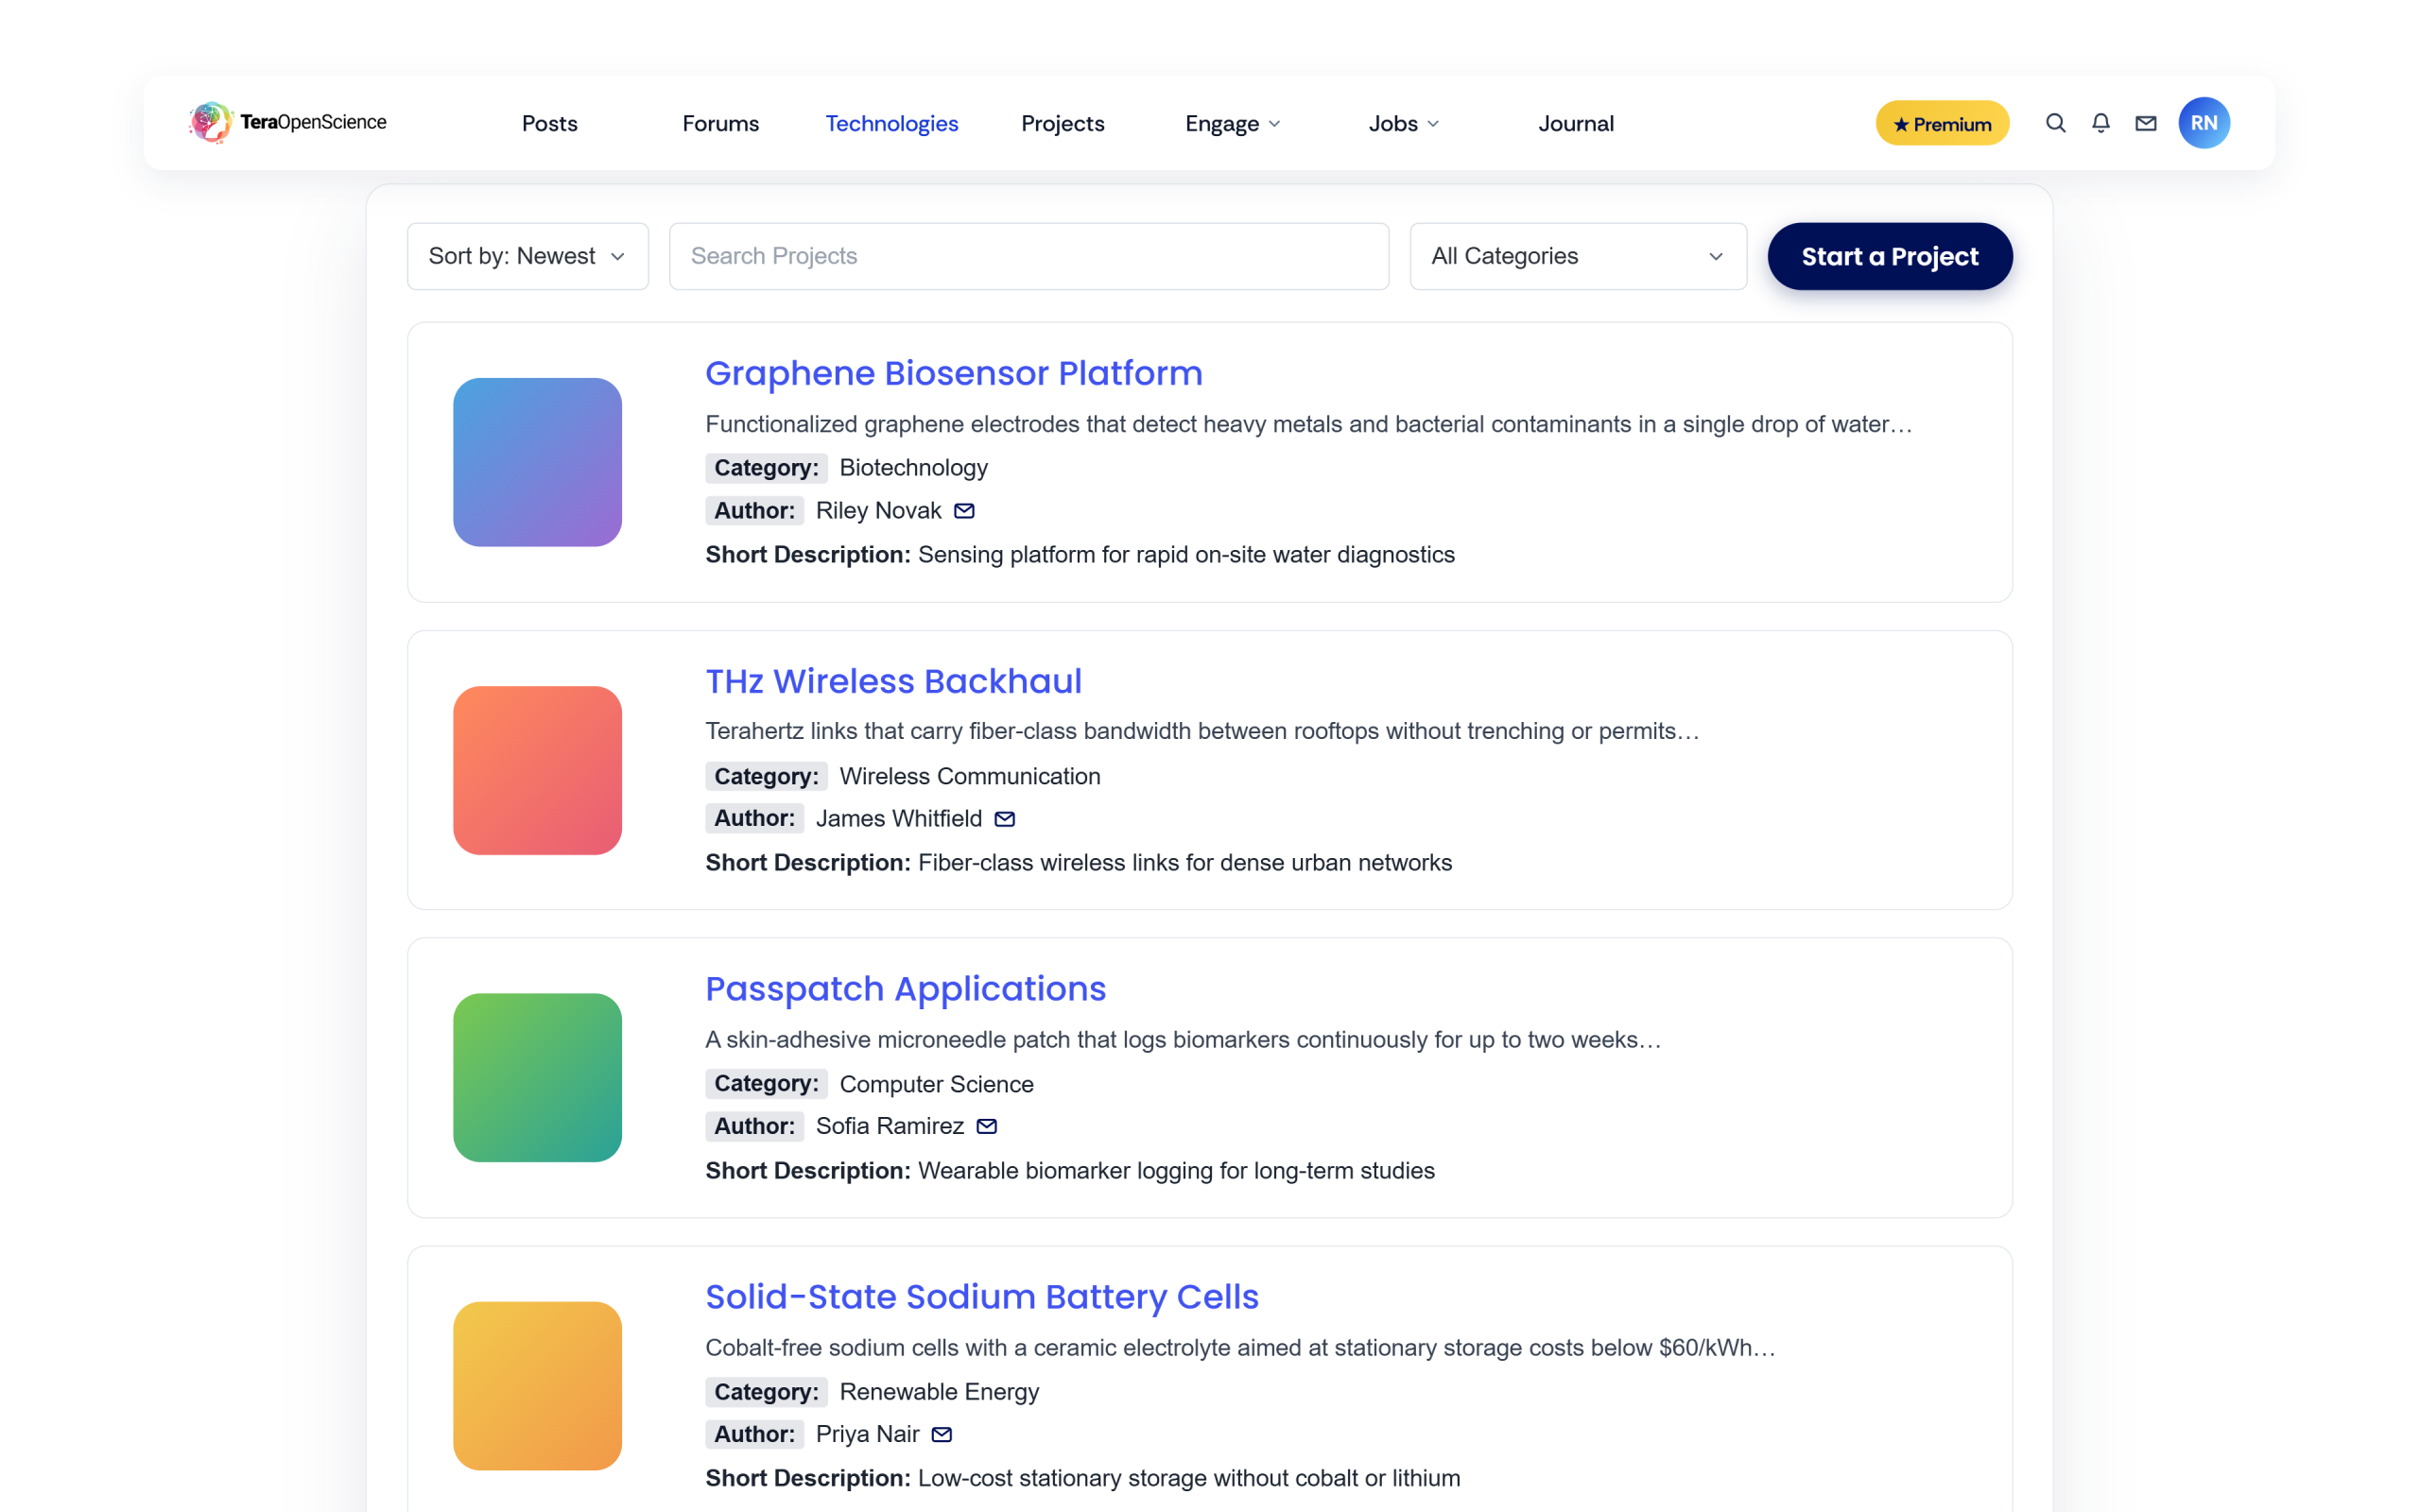This screenshot has width=2420, height=1512.
Task: Click 'Low-cost stationary storage' short description
Action: coord(1188,1478)
